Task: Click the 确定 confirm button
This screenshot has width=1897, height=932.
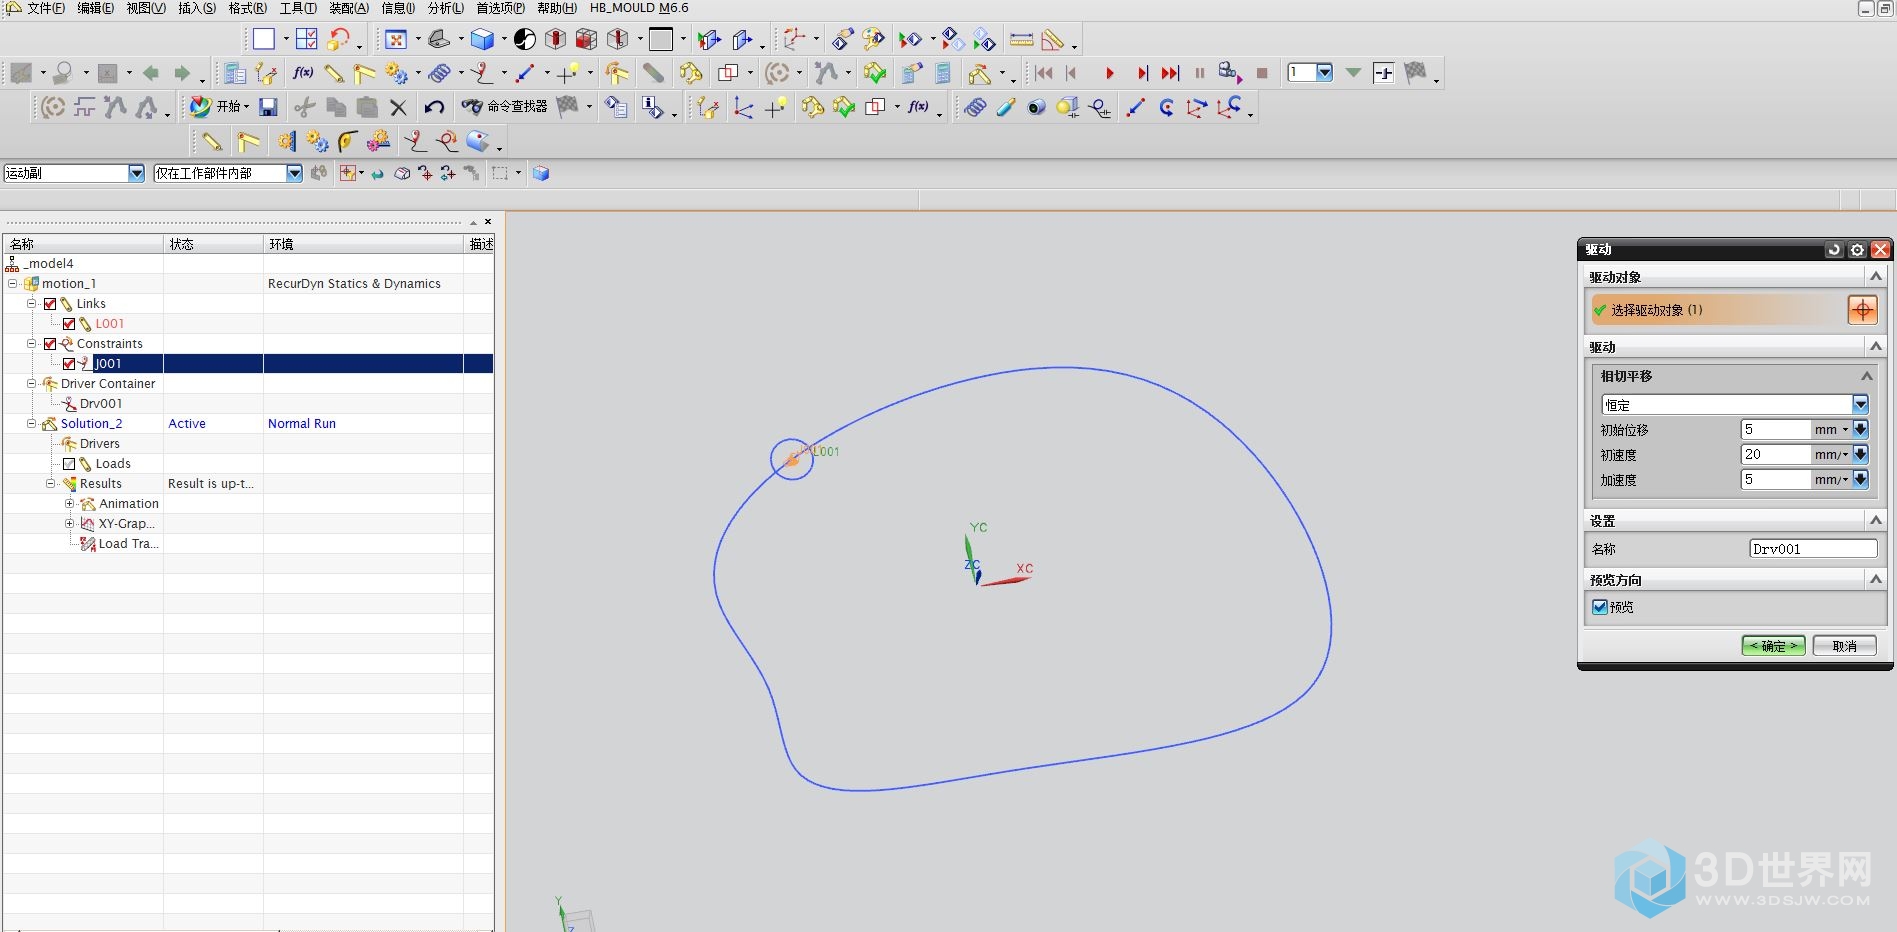Action: (1773, 646)
